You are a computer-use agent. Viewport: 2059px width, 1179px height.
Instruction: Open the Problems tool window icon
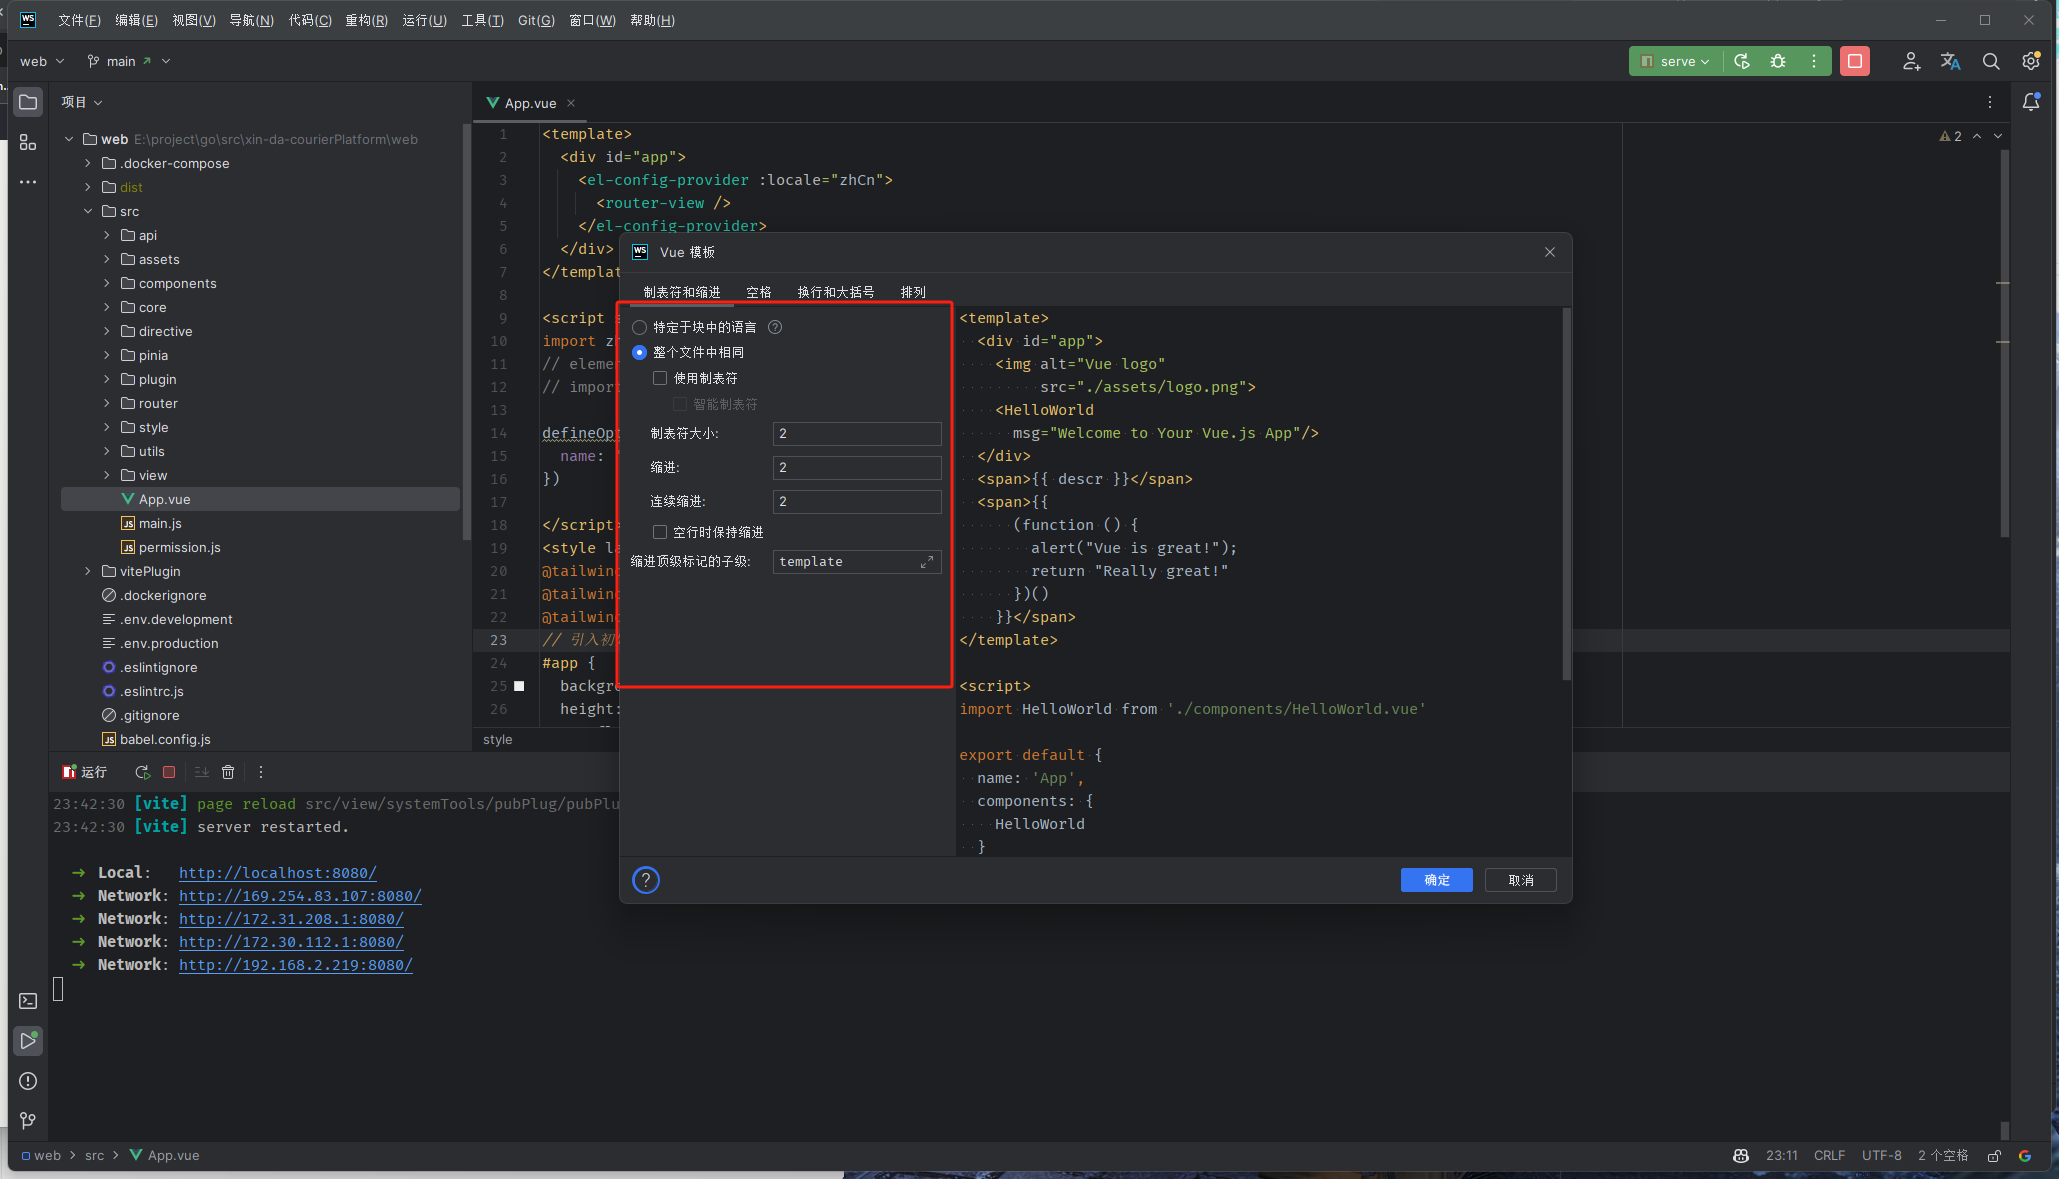(28, 1081)
